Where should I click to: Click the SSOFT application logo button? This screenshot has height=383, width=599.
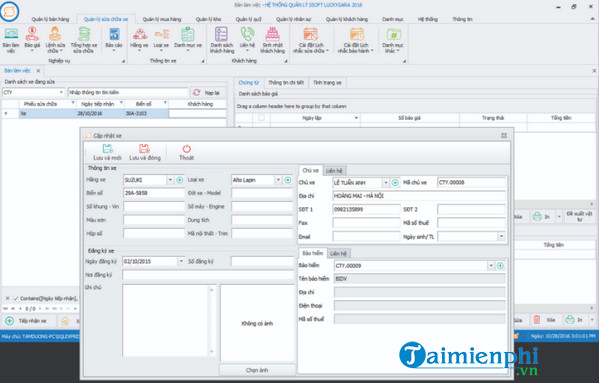pyautogui.click(x=10, y=11)
